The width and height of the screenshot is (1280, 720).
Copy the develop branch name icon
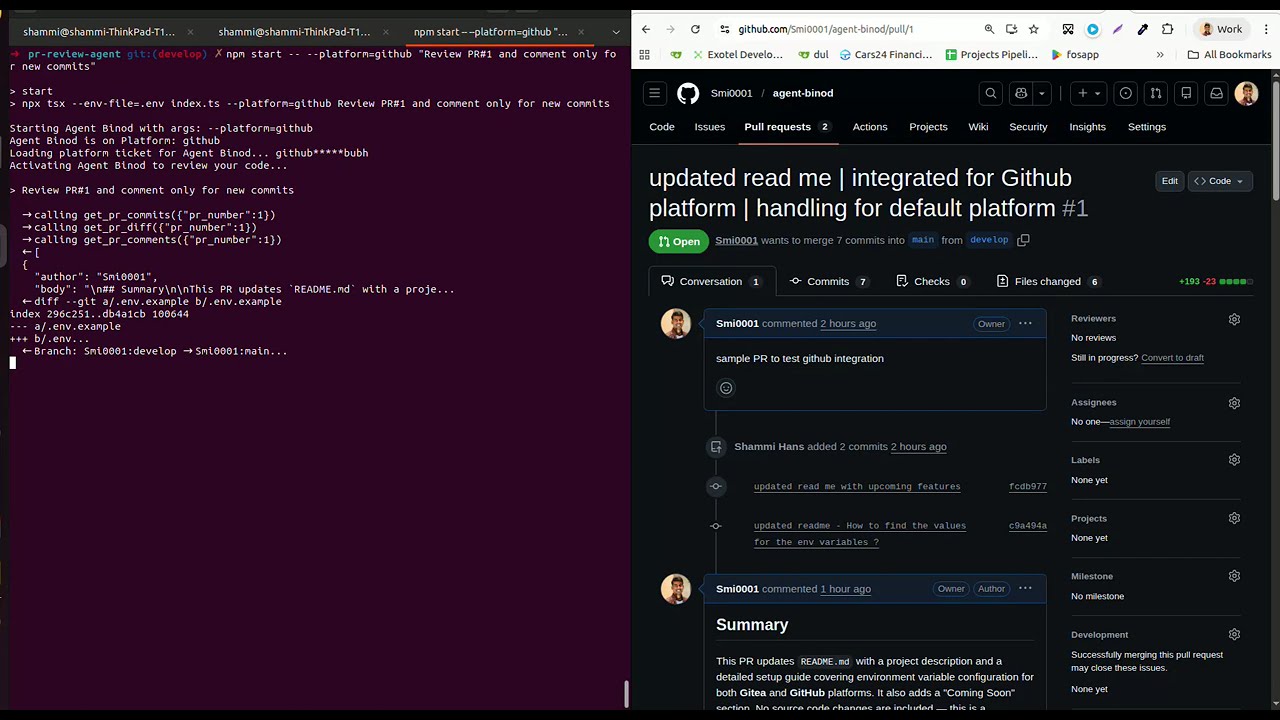coord(1023,240)
